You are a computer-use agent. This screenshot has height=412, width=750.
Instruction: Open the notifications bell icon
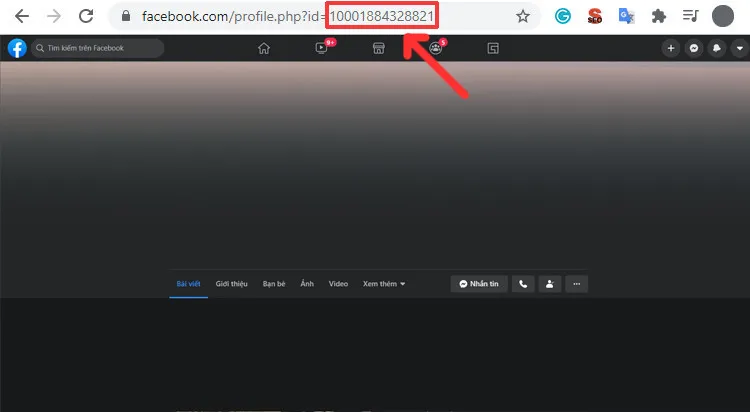point(717,48)
